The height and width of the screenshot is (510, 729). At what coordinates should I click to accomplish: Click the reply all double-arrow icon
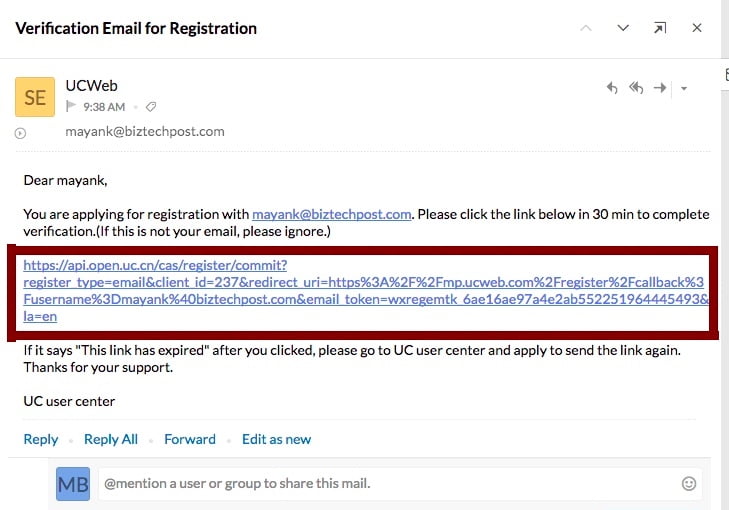pyautogui.click(x=636, y=88)
